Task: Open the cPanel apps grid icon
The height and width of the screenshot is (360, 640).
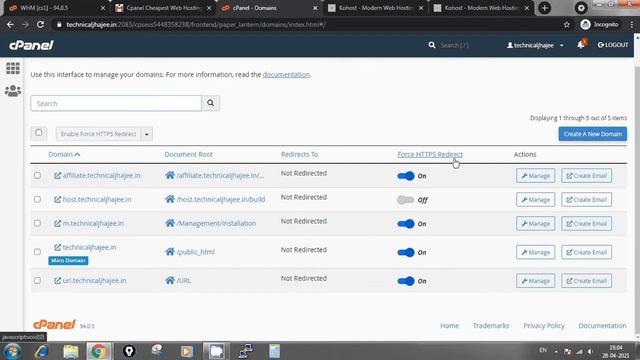Action: (13, 68)
